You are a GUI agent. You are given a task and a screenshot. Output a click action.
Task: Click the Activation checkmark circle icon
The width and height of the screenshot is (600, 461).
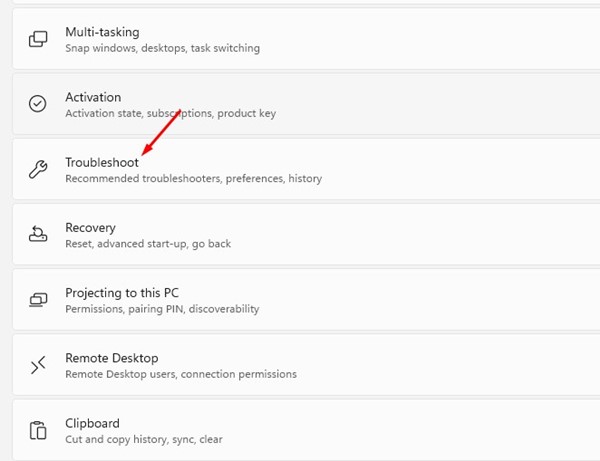click(38, 104)
